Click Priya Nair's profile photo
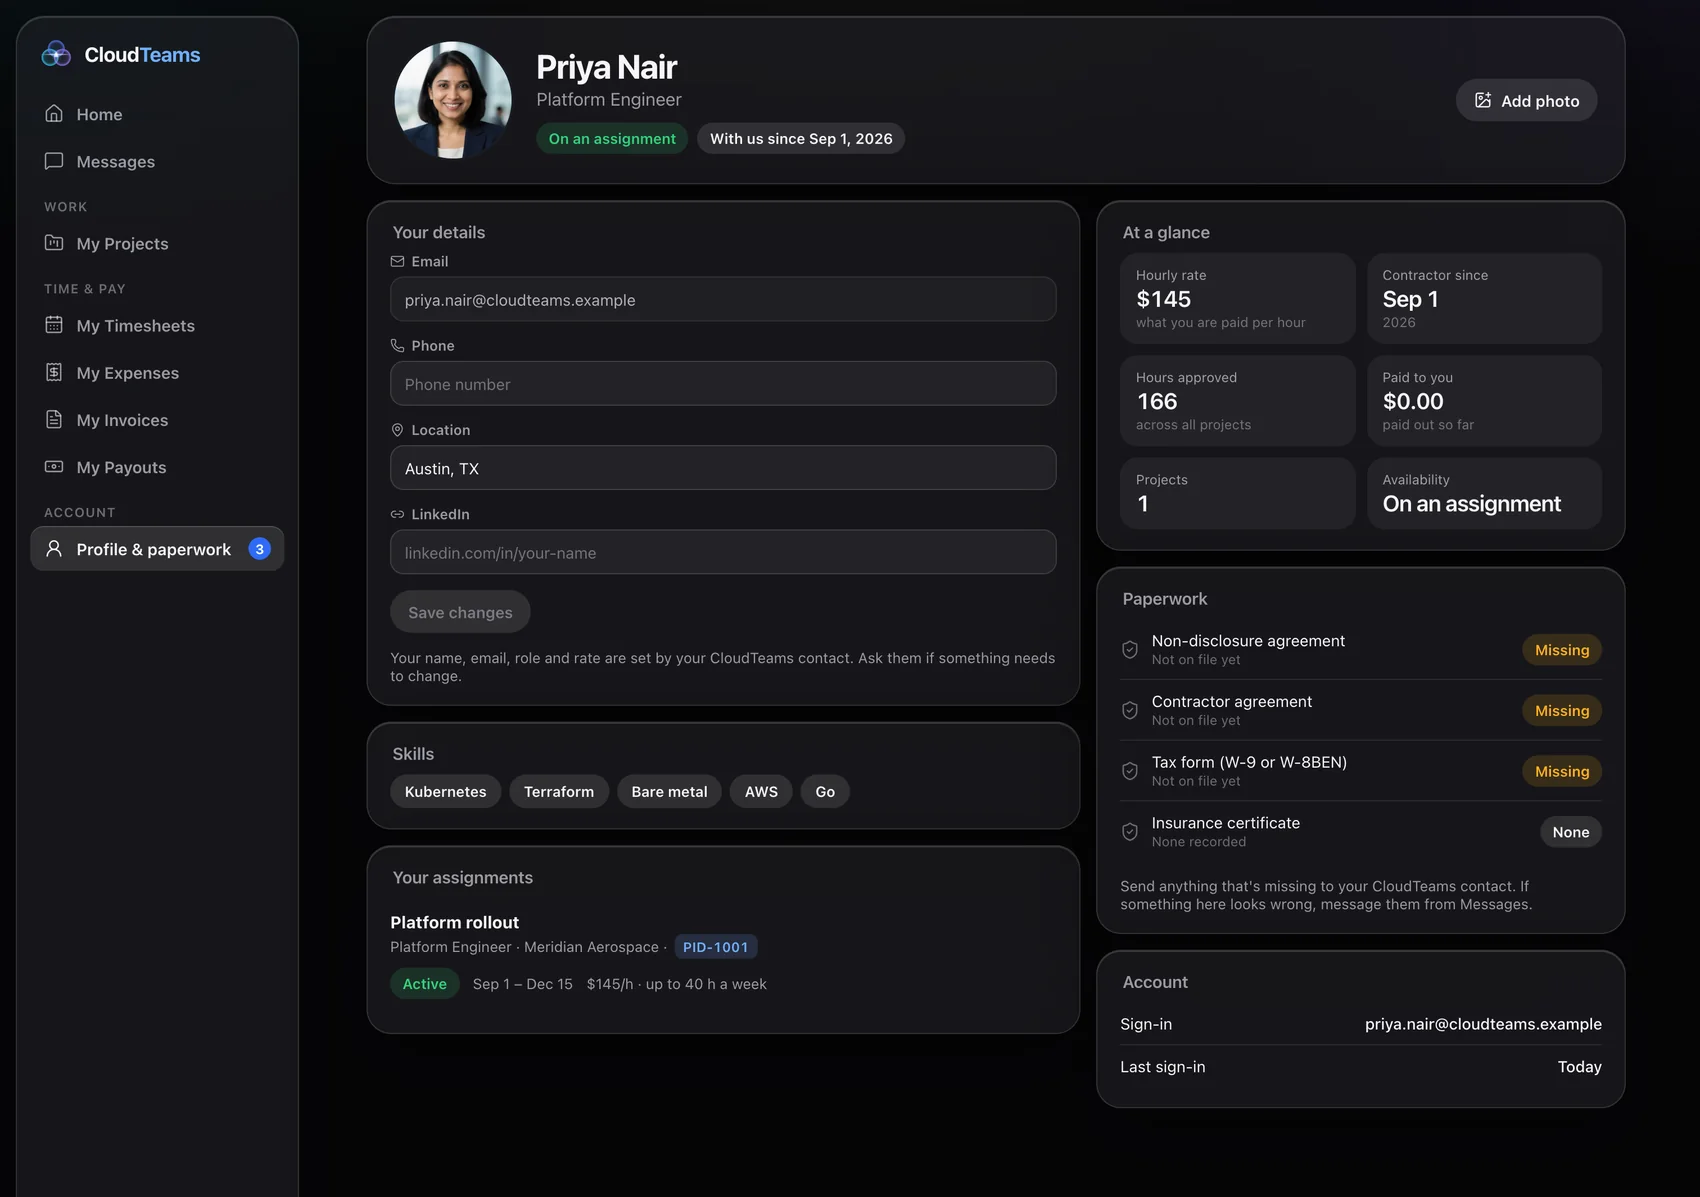1700x1197 pixels. click(453, 100)
